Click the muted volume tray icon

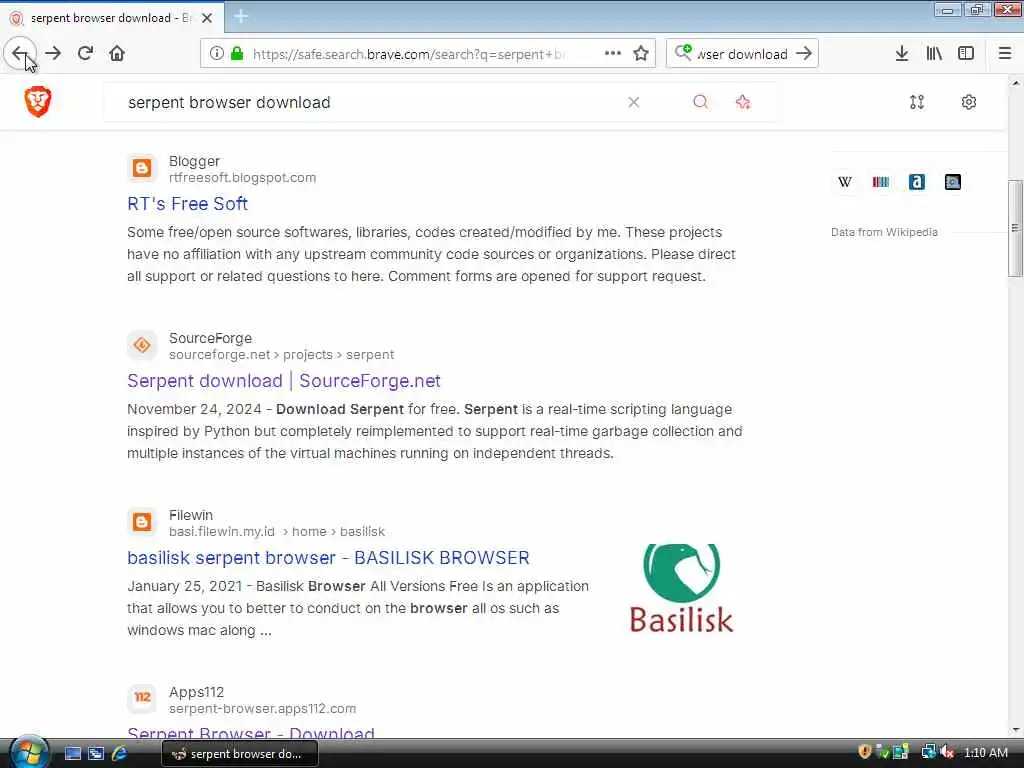[947, 752]
